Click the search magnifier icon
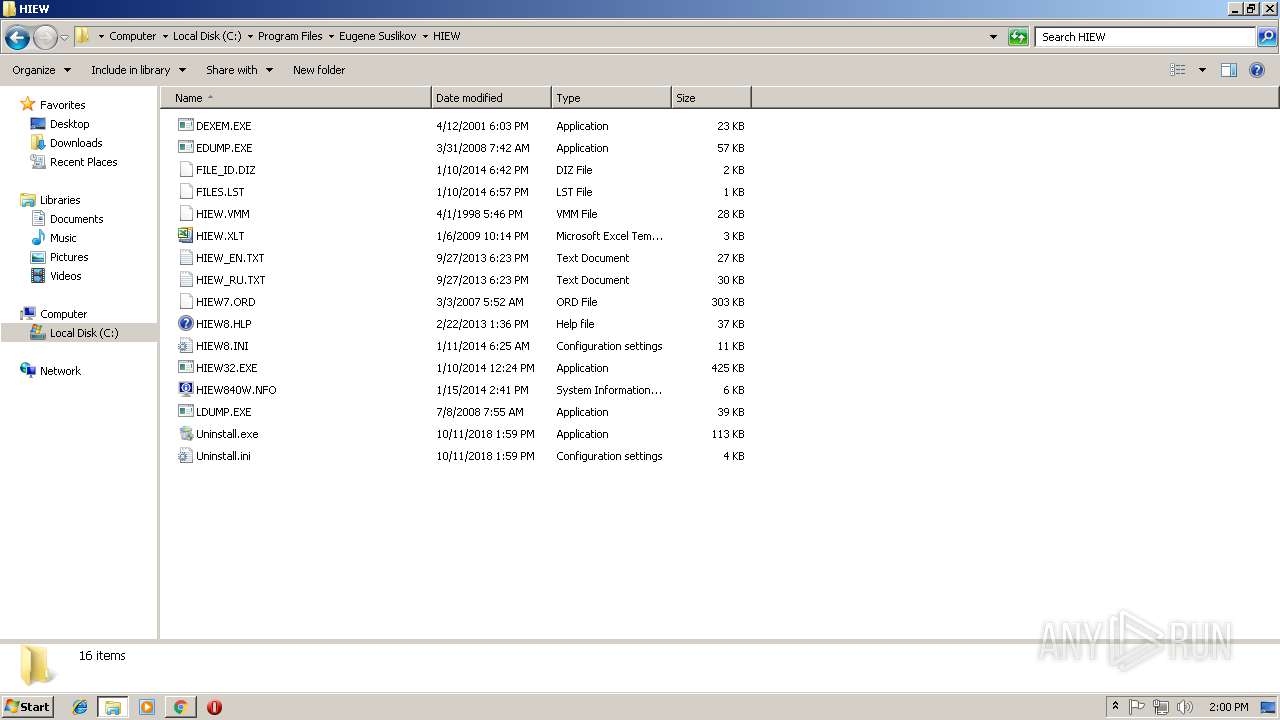 click(1267, 37)
